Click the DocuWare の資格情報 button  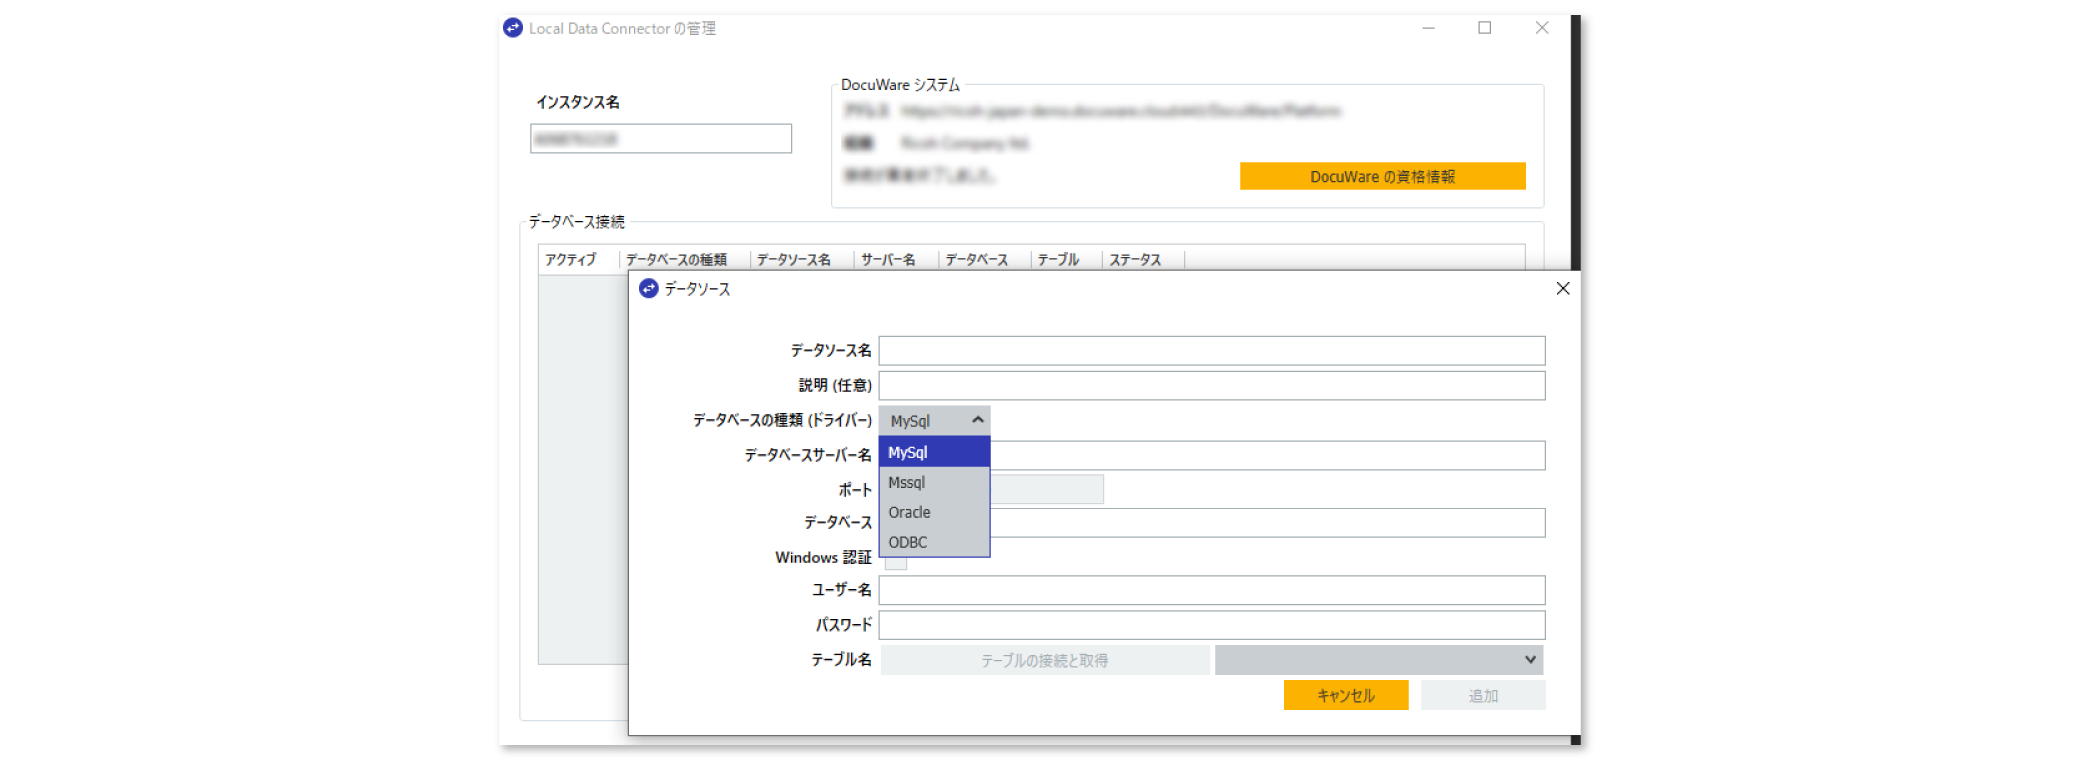coord(1383,176)
